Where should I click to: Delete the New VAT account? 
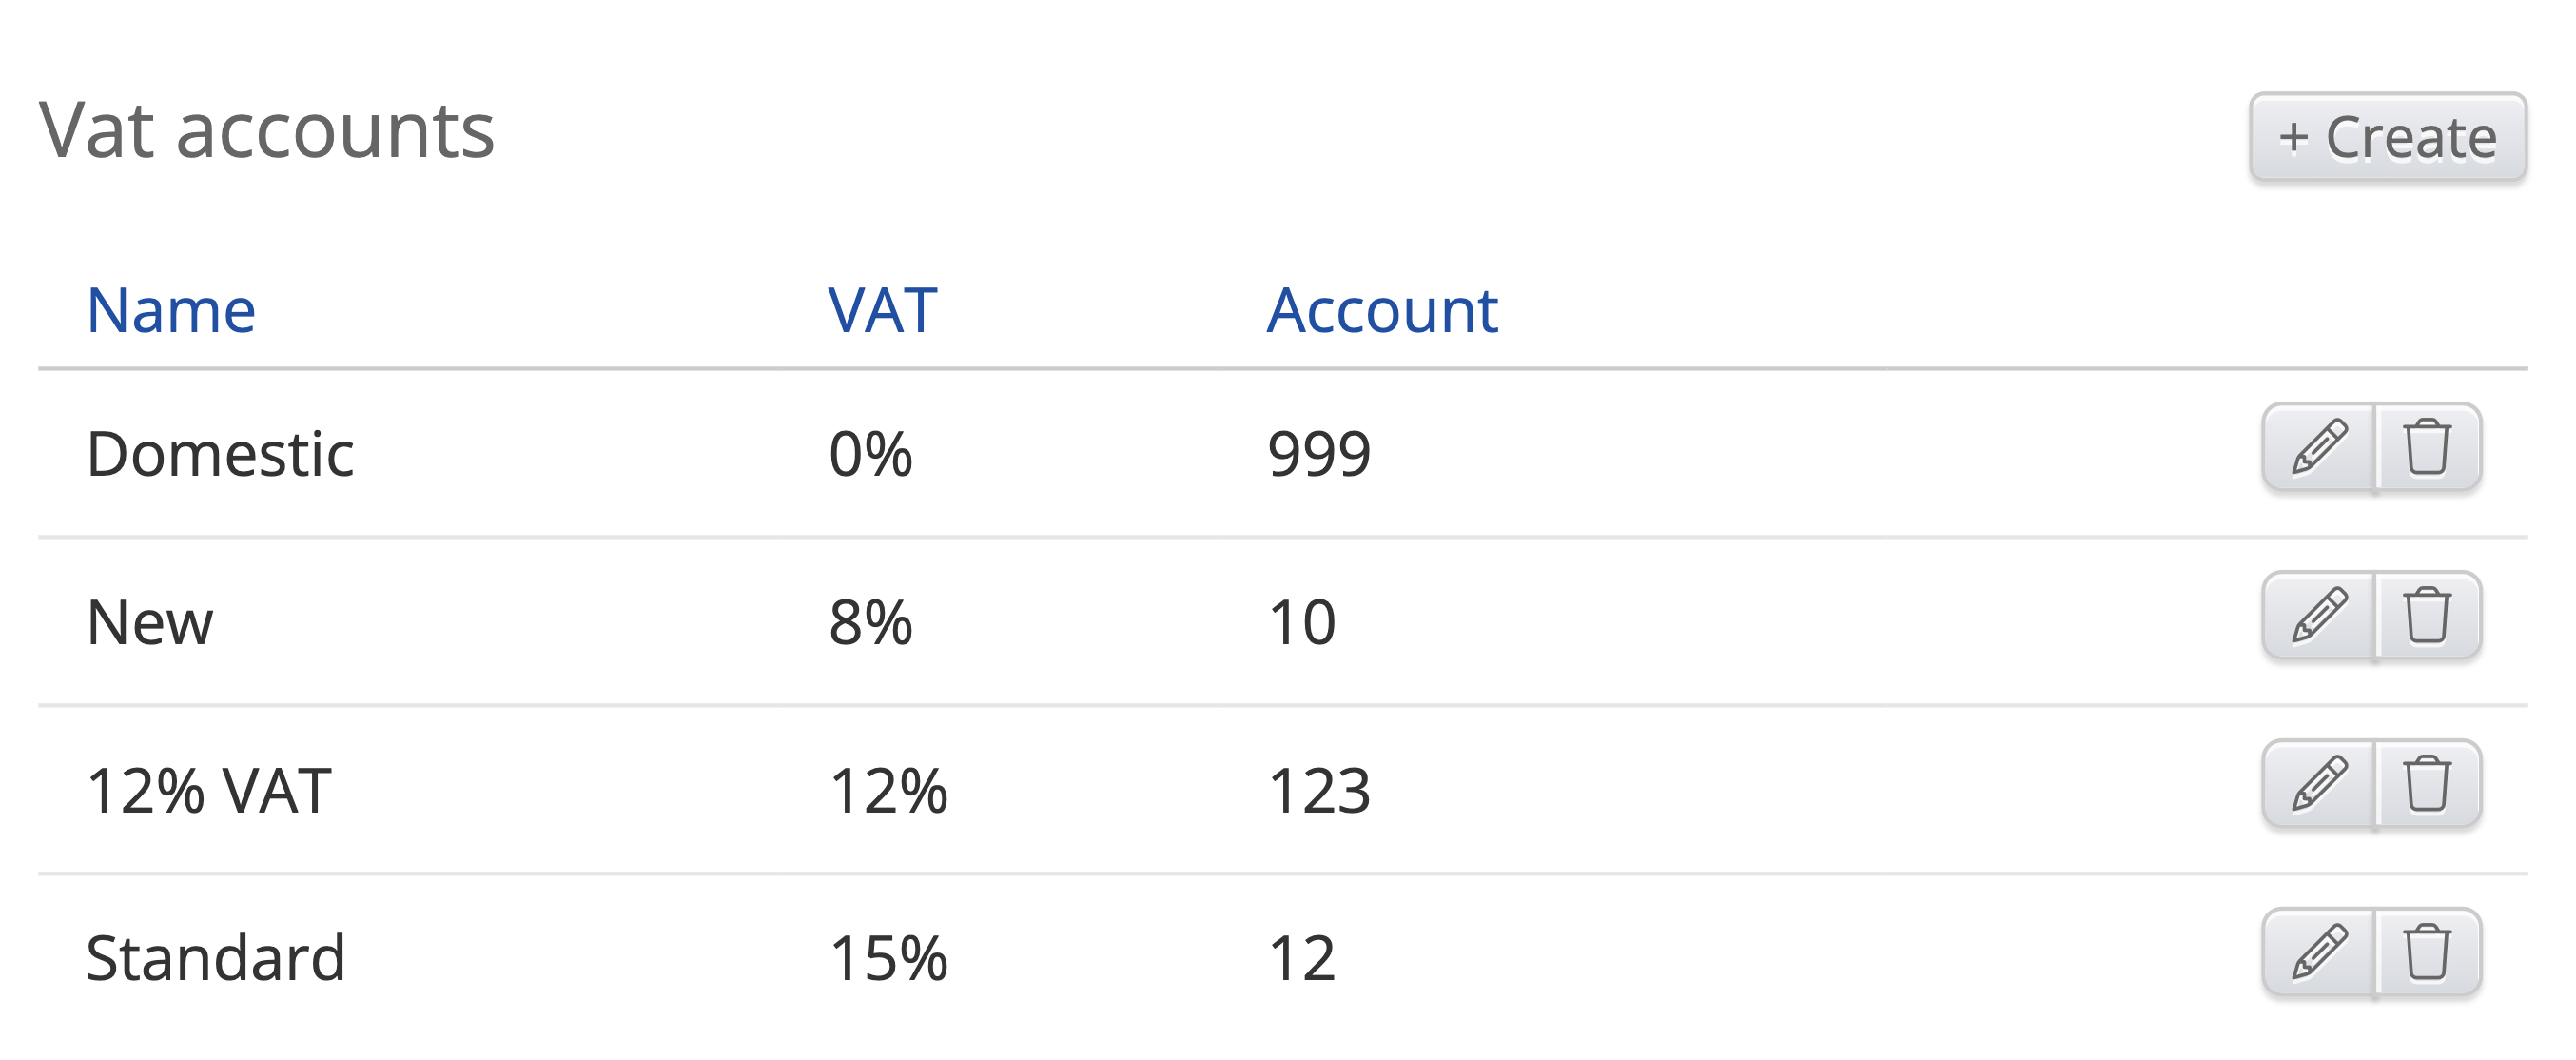2428,615
